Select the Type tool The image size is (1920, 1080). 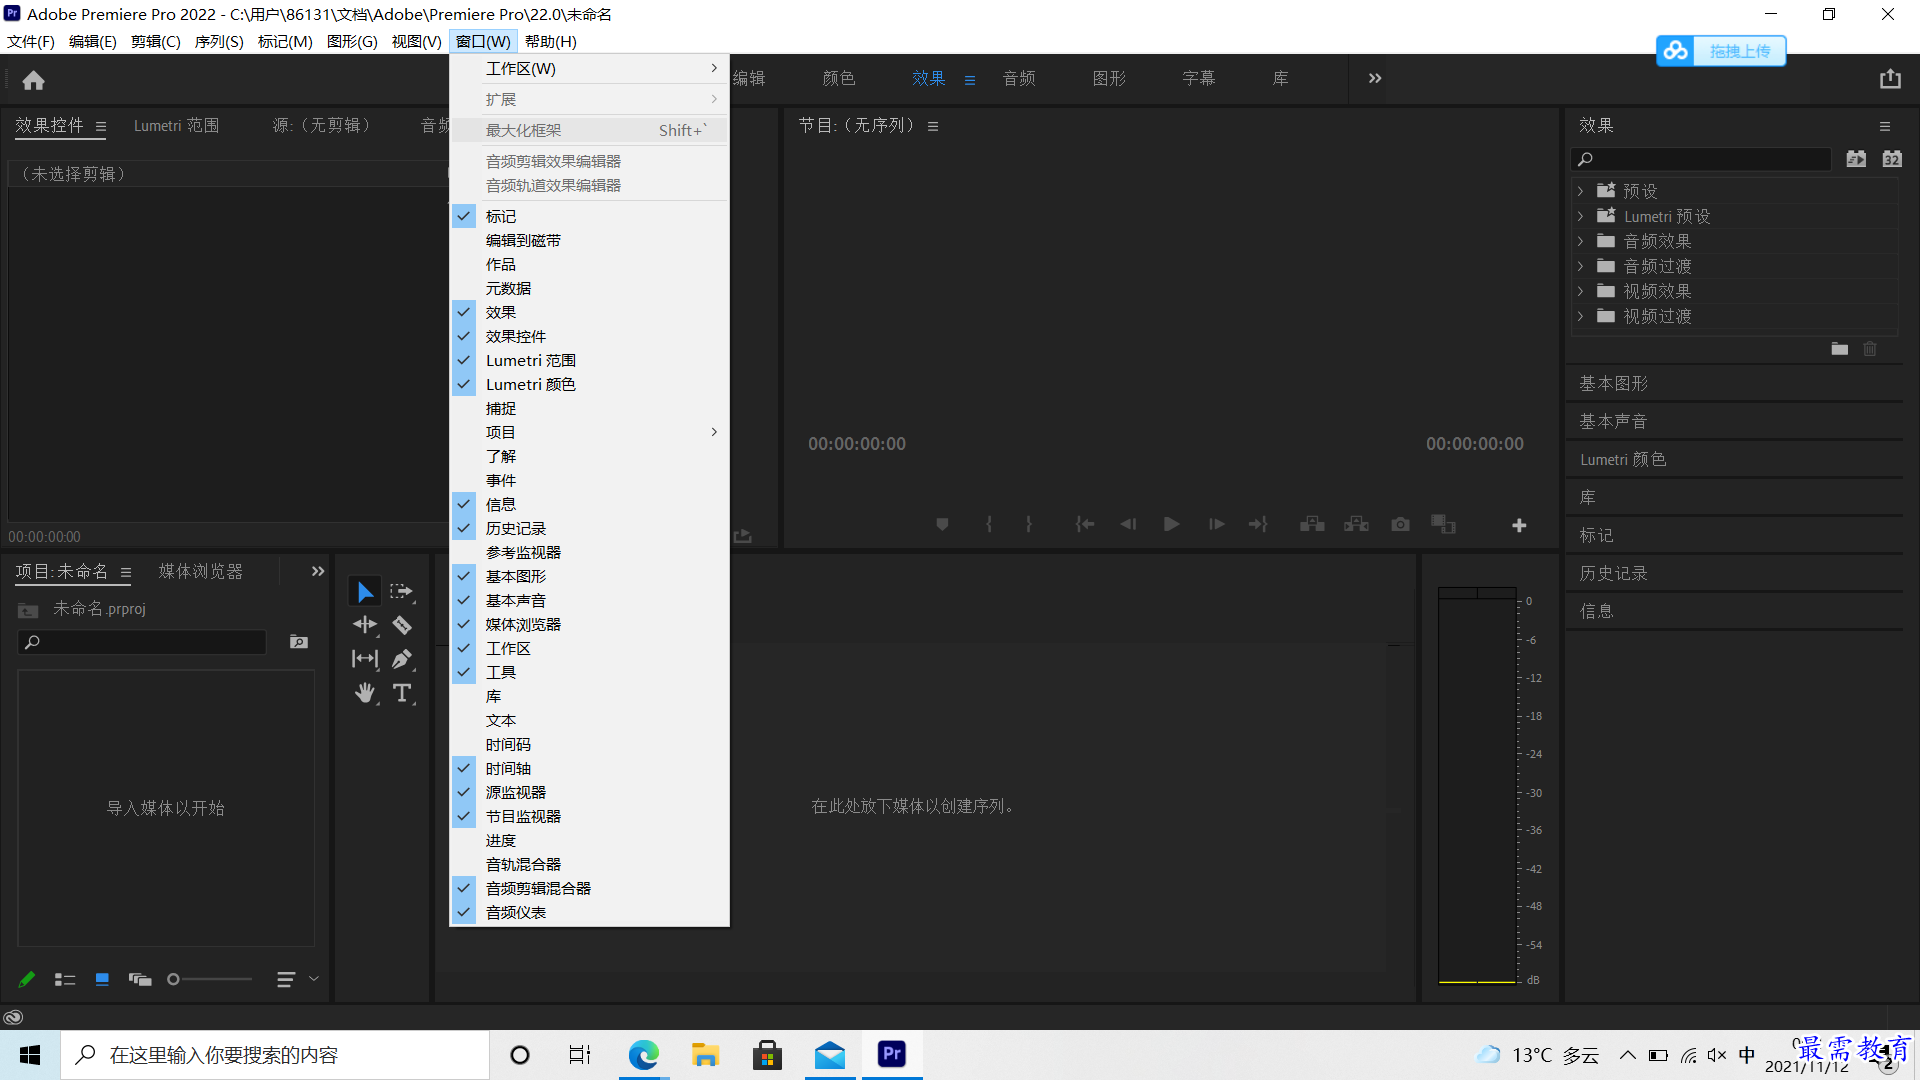(x=402, y=693)
